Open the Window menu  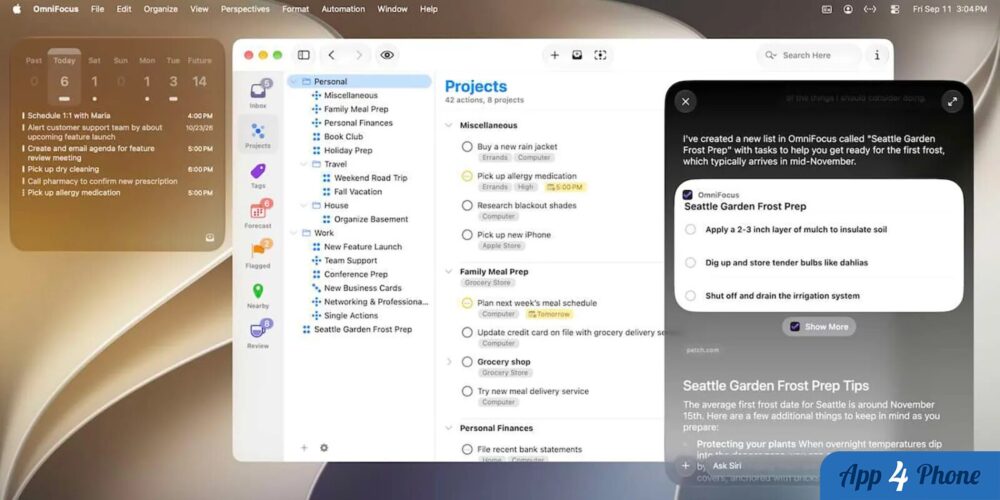coord(392,9)
